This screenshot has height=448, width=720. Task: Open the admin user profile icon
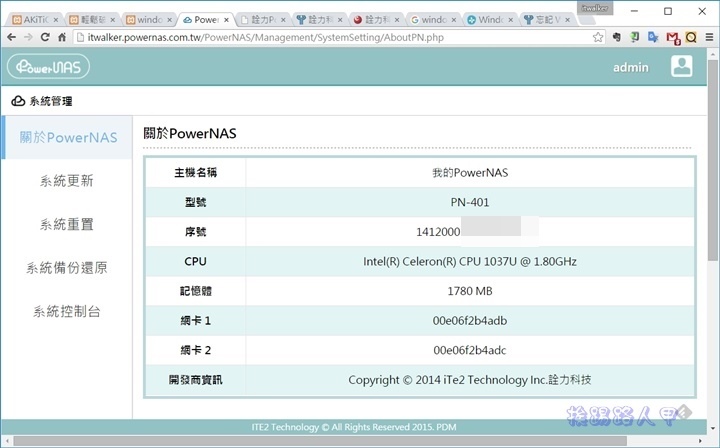681,67
